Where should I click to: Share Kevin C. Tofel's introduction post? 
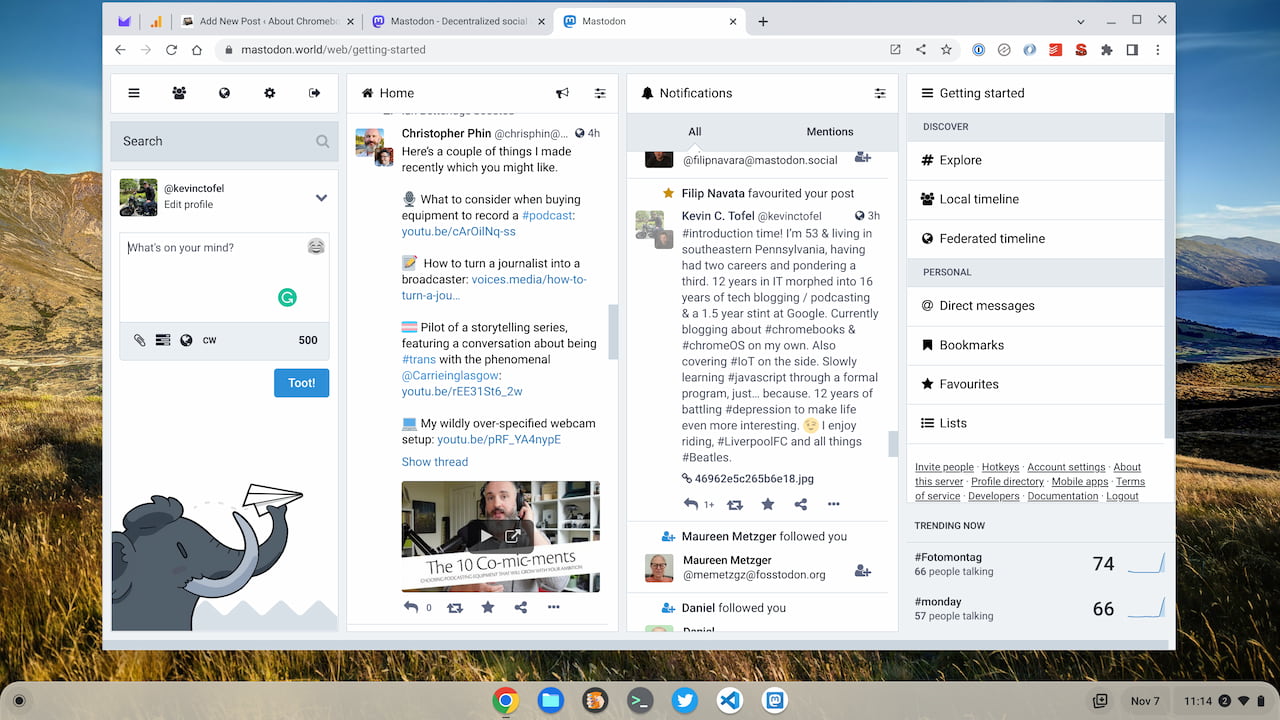tap(801, 504)
